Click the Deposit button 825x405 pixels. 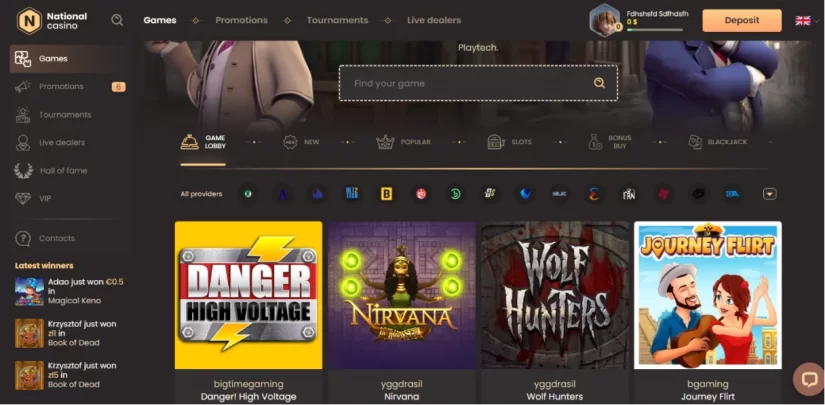(742, 21)
